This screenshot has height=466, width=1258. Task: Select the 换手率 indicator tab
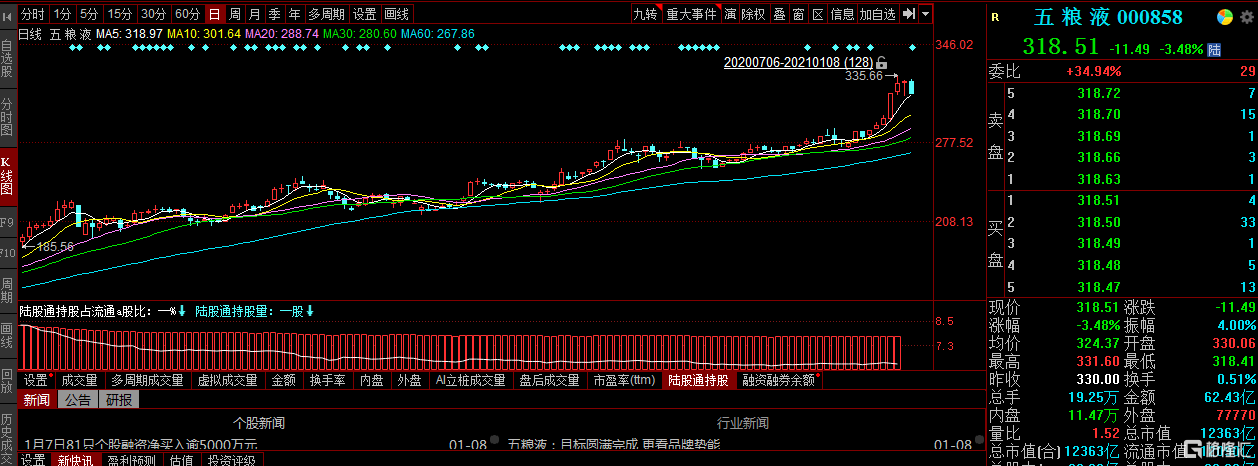coord(327,380)
